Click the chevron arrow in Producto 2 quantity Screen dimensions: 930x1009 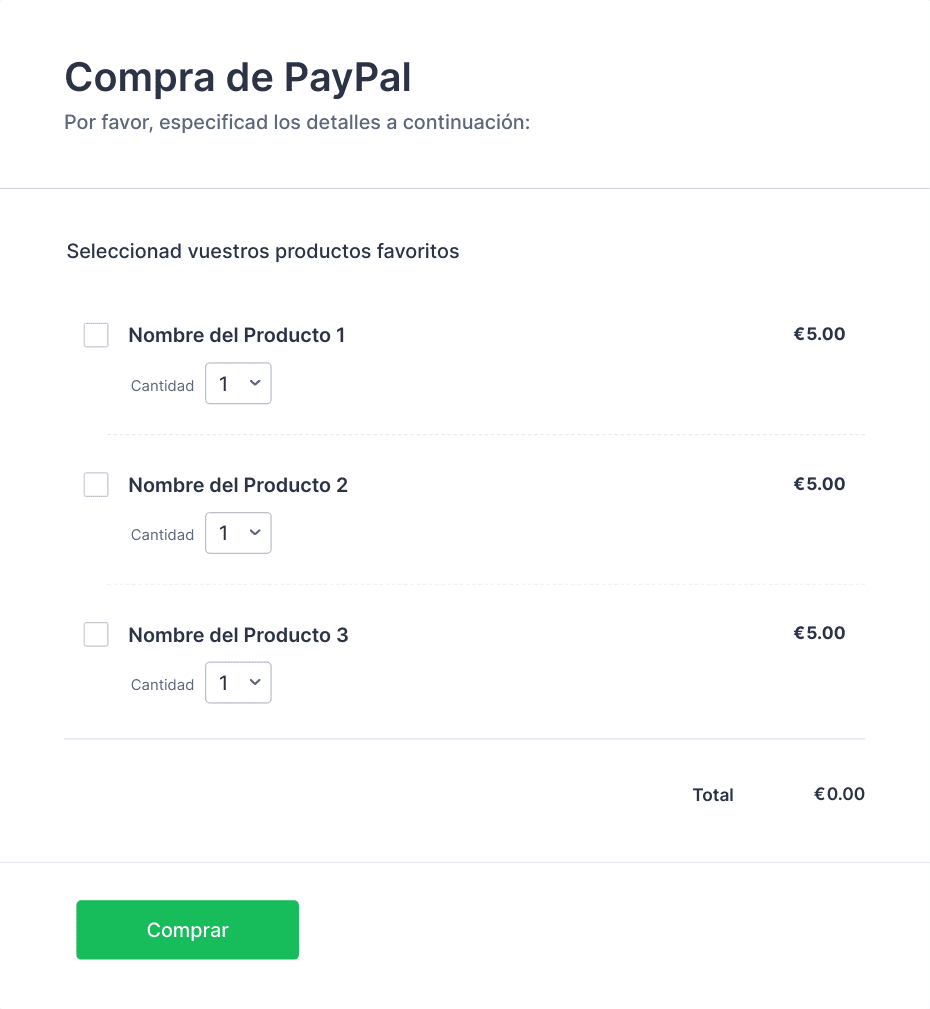point(255,532)
